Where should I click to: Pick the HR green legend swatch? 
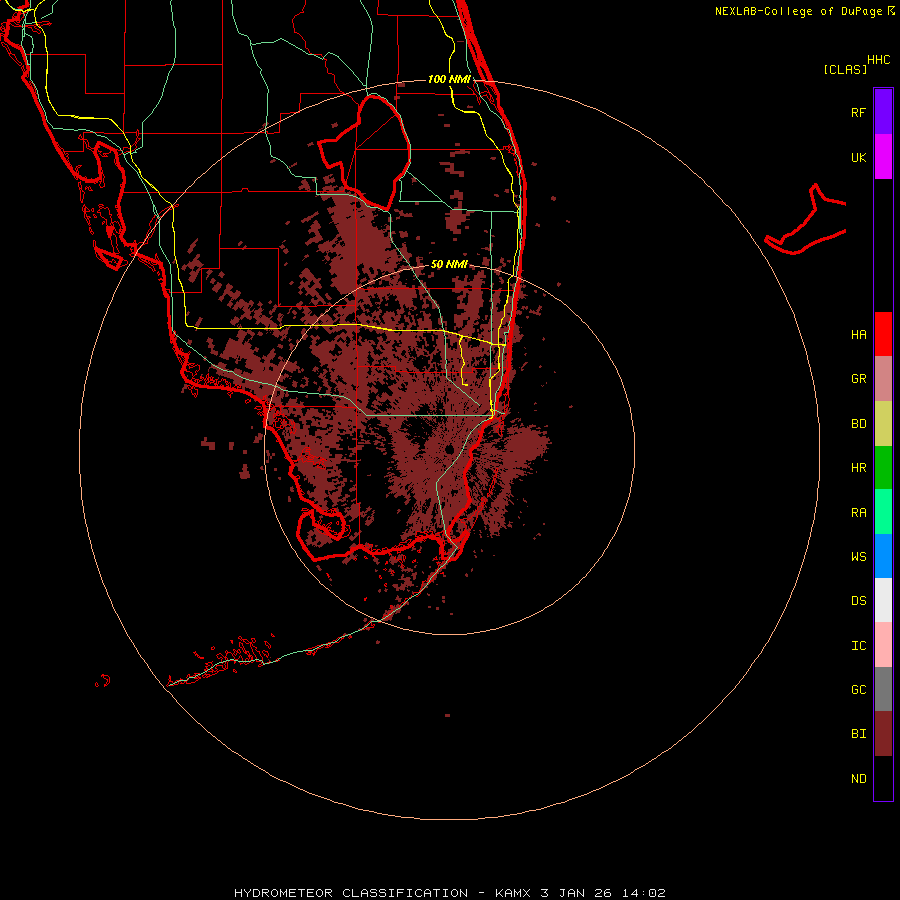(883, 468)
